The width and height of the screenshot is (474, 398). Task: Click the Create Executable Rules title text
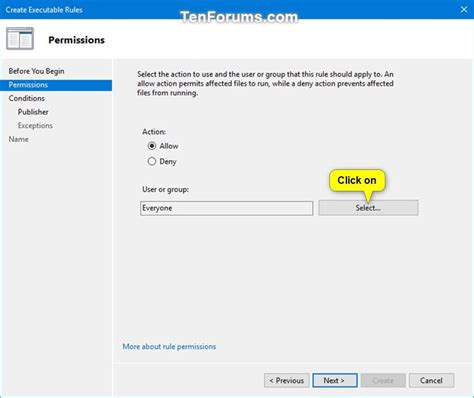pyautogui.click(x=44, y=10)
